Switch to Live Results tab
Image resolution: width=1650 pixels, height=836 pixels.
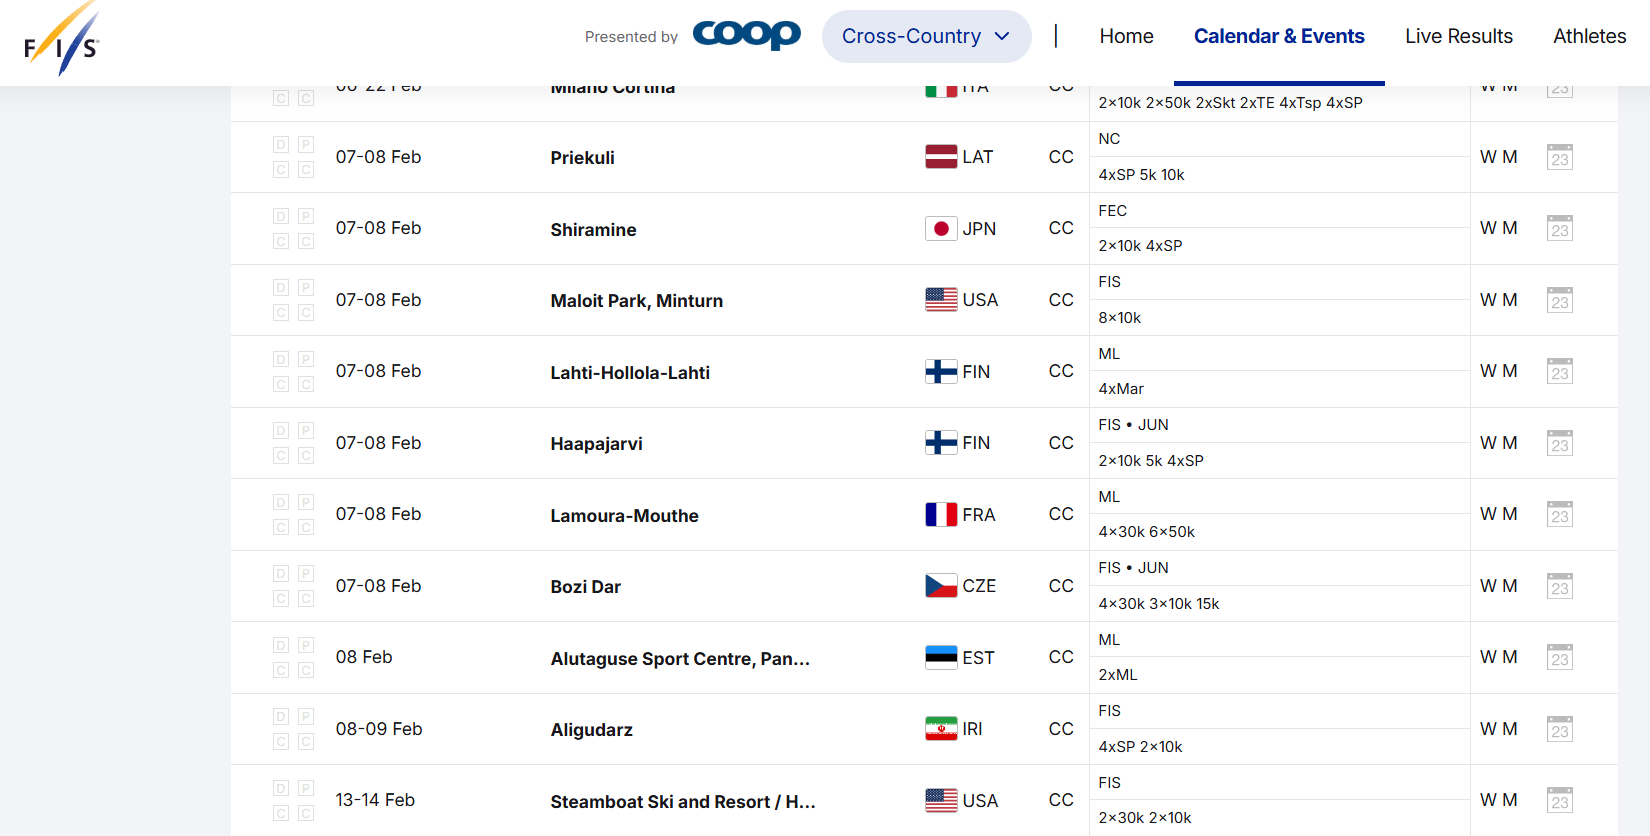[x=1458, y=37]
